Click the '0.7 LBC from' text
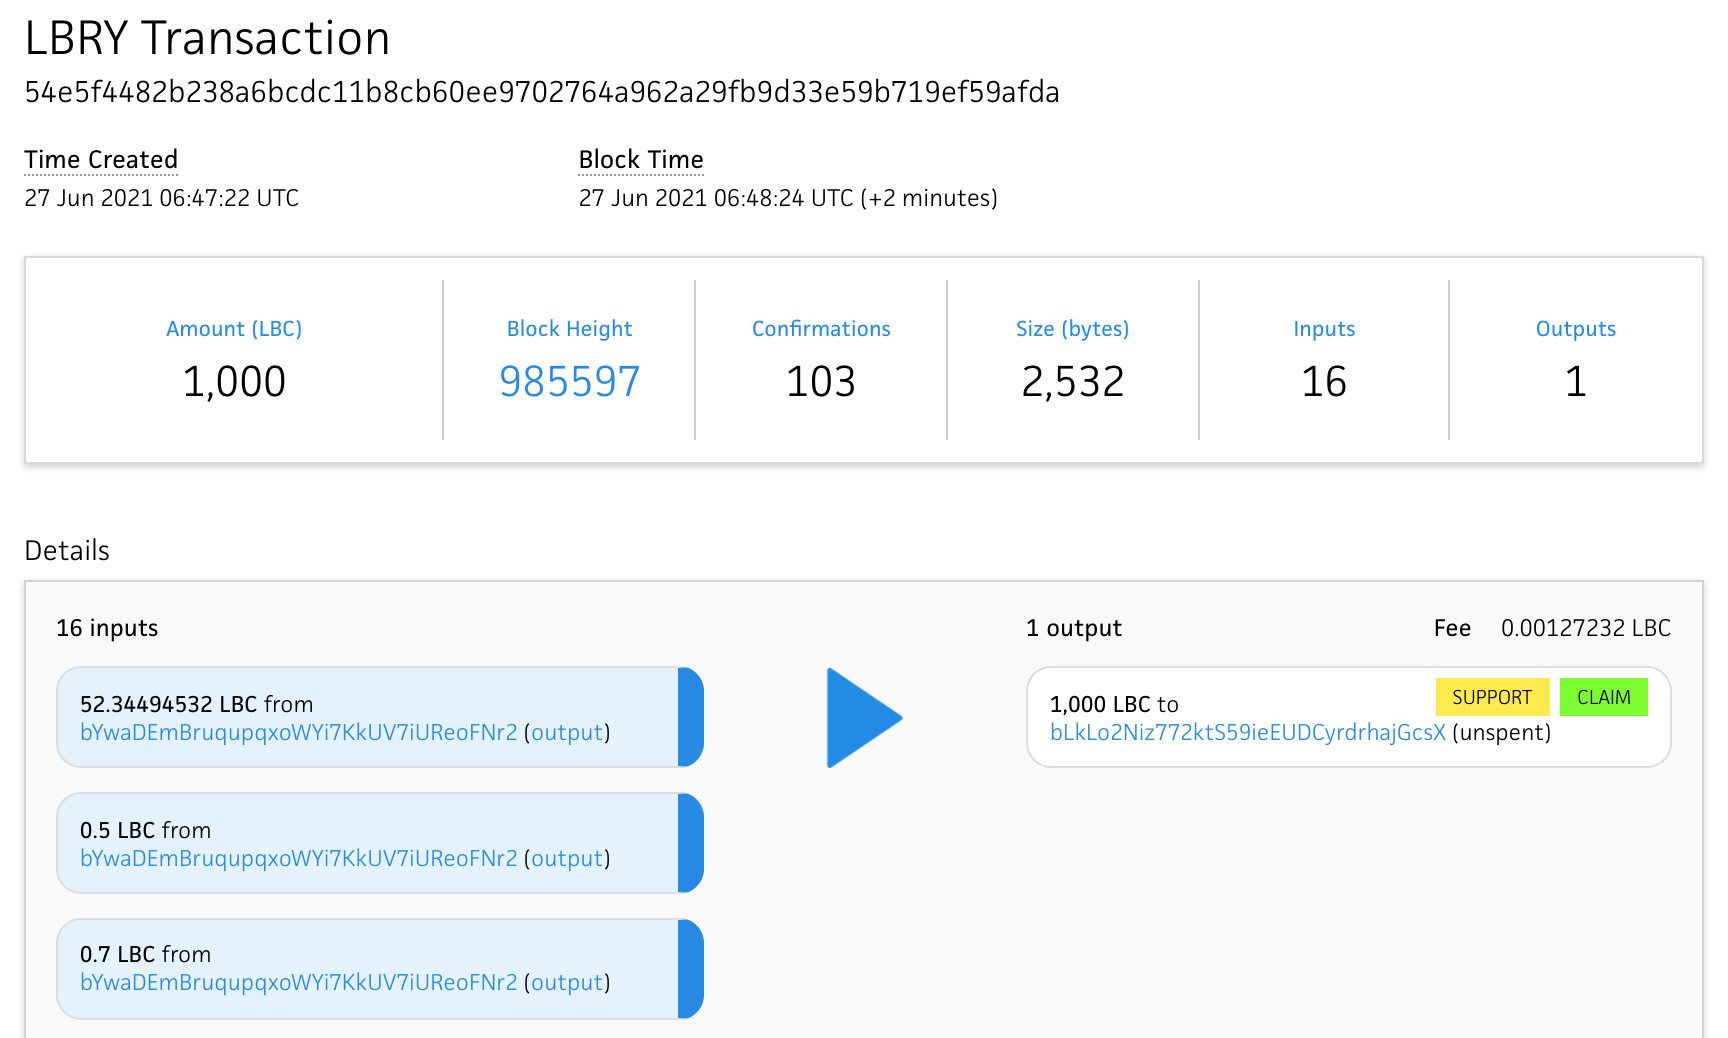This screenshot has height=1038, width=1728. [x=145, y=954]
